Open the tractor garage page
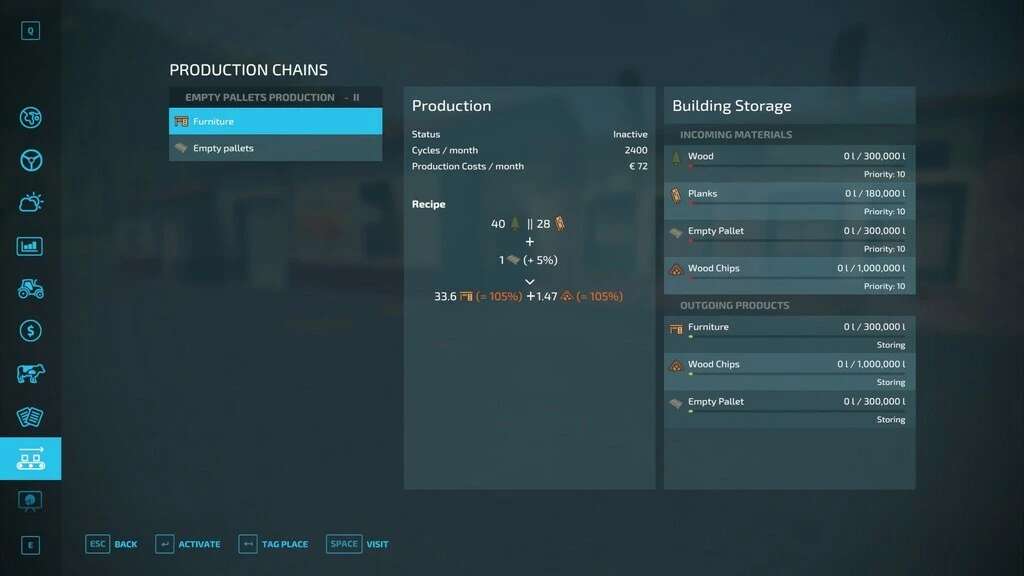 30,289
